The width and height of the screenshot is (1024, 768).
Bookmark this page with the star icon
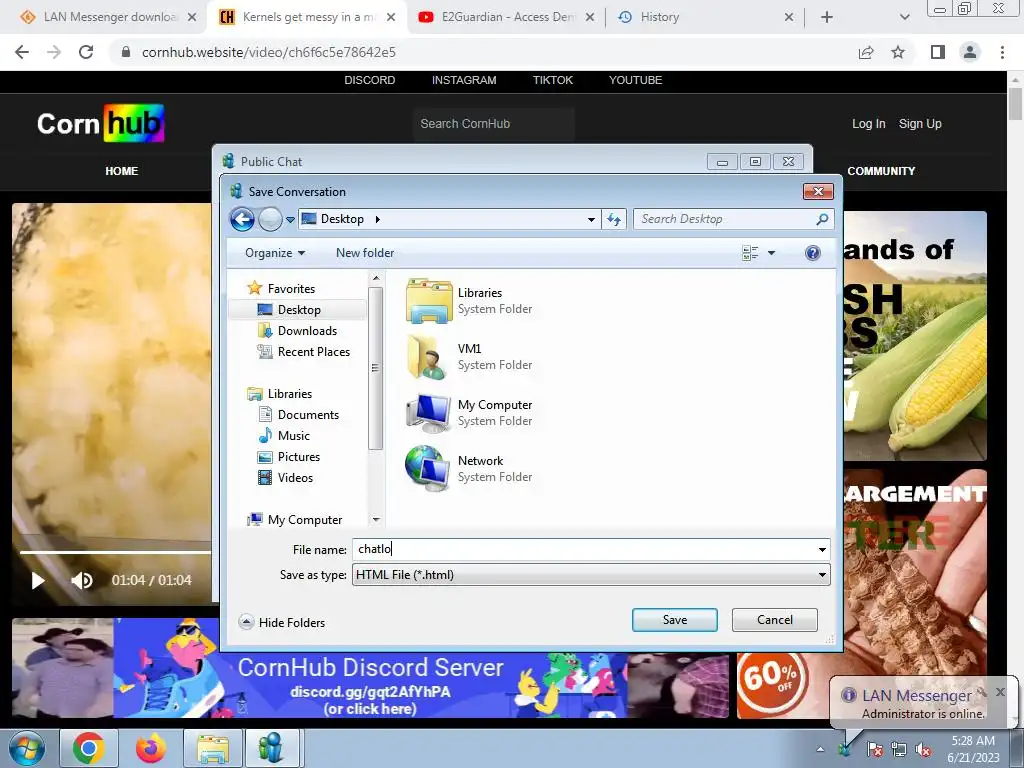coord(898,52)
